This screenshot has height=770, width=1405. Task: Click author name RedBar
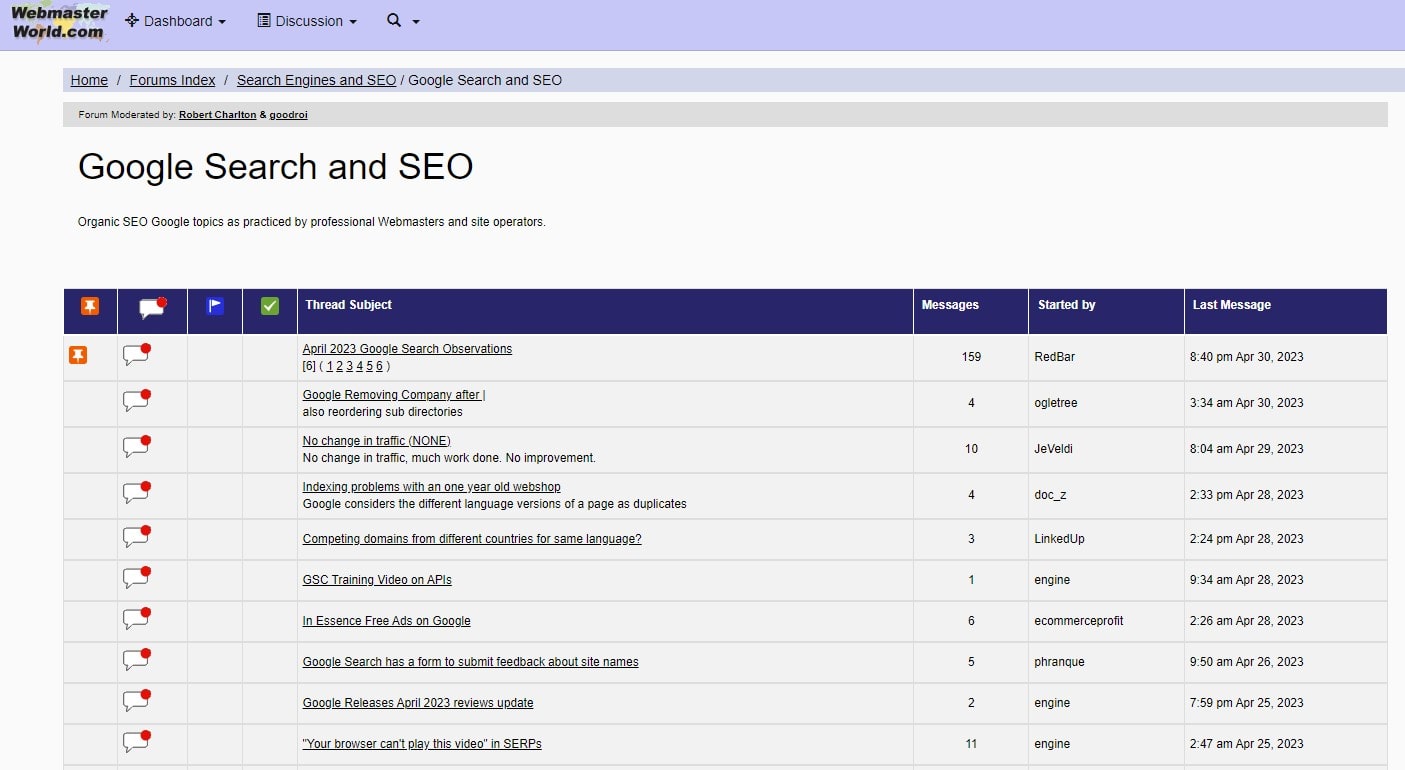click(x=1055, y=357)
